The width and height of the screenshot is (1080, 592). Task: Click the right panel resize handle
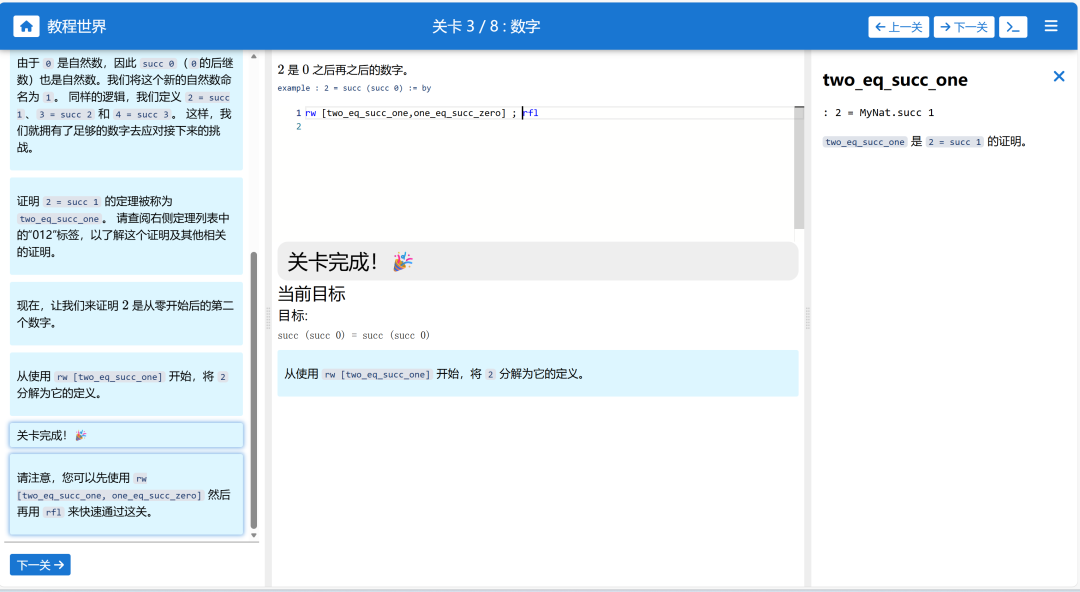click(x=807, y=318)
